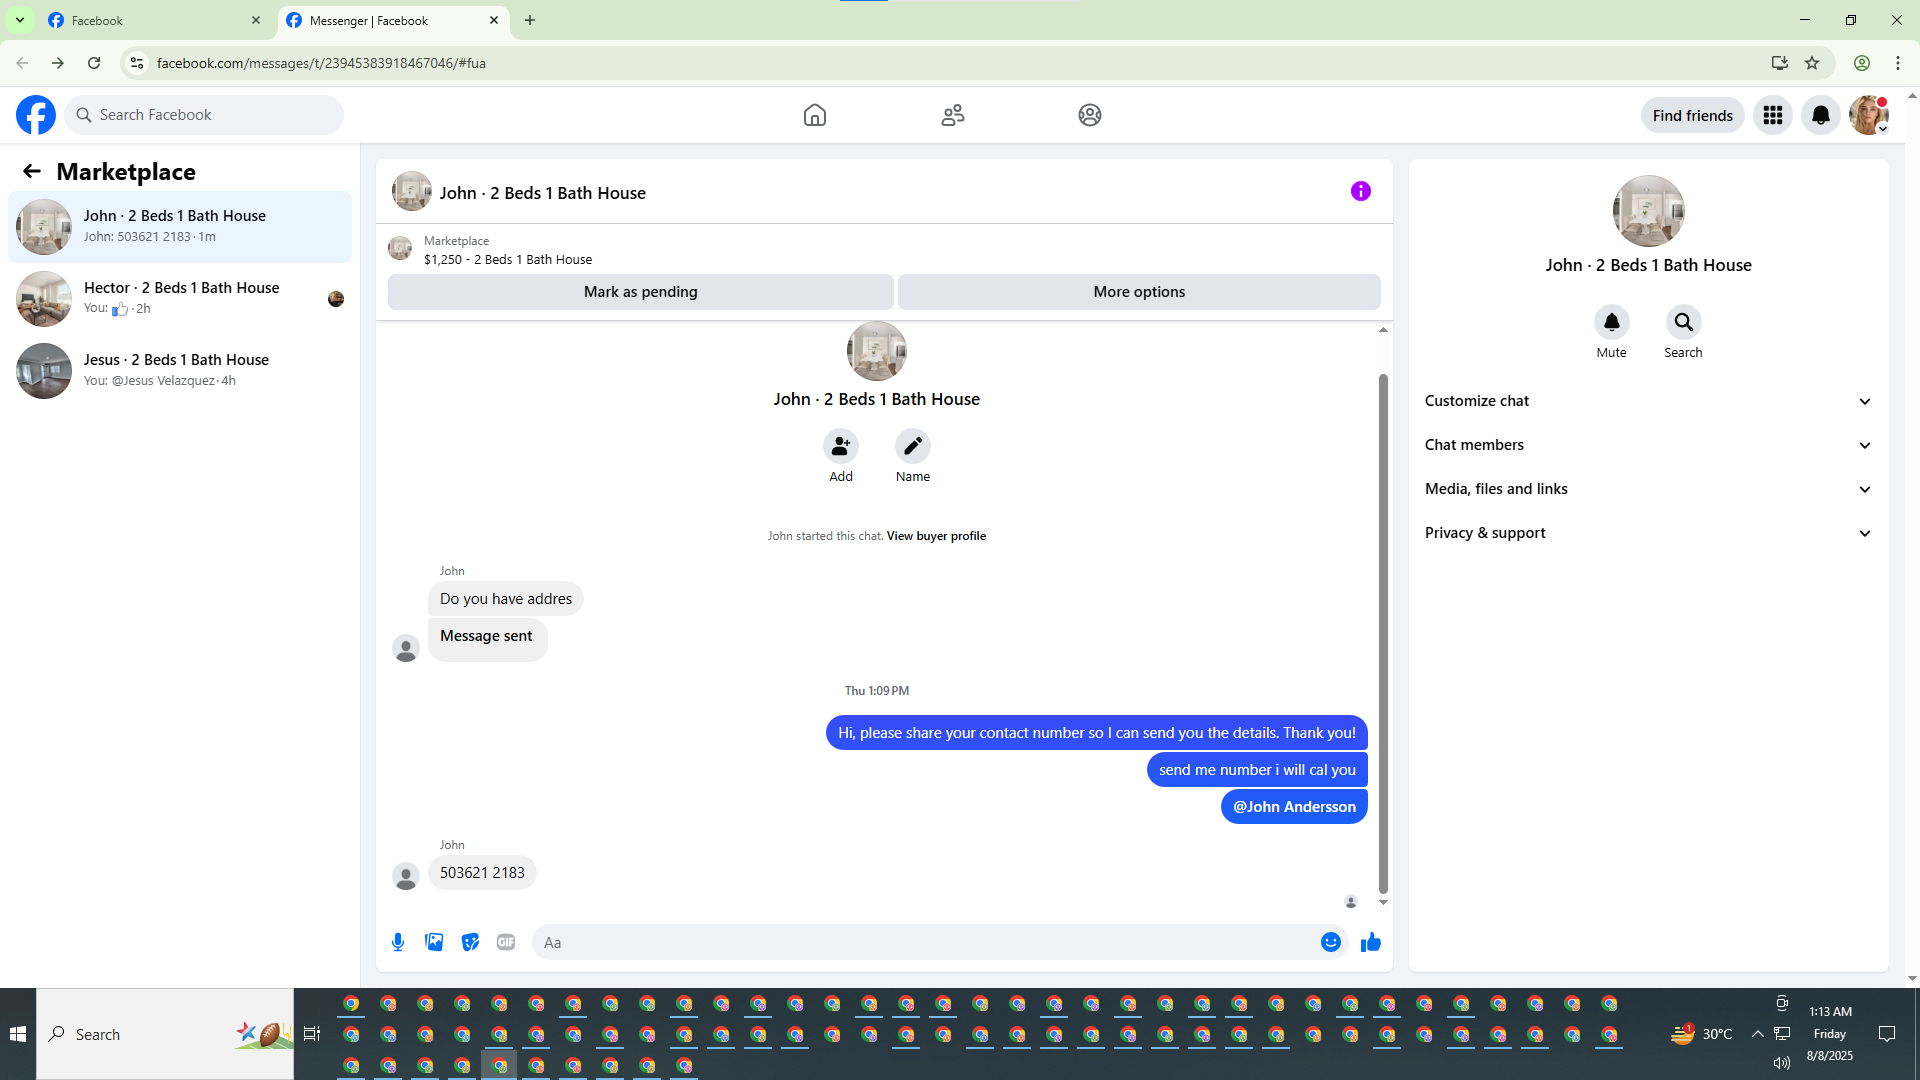Mute this conversation with the bell icon
The width and height of the screenshot is (1920, 1080).
[x=1611, y=322]
